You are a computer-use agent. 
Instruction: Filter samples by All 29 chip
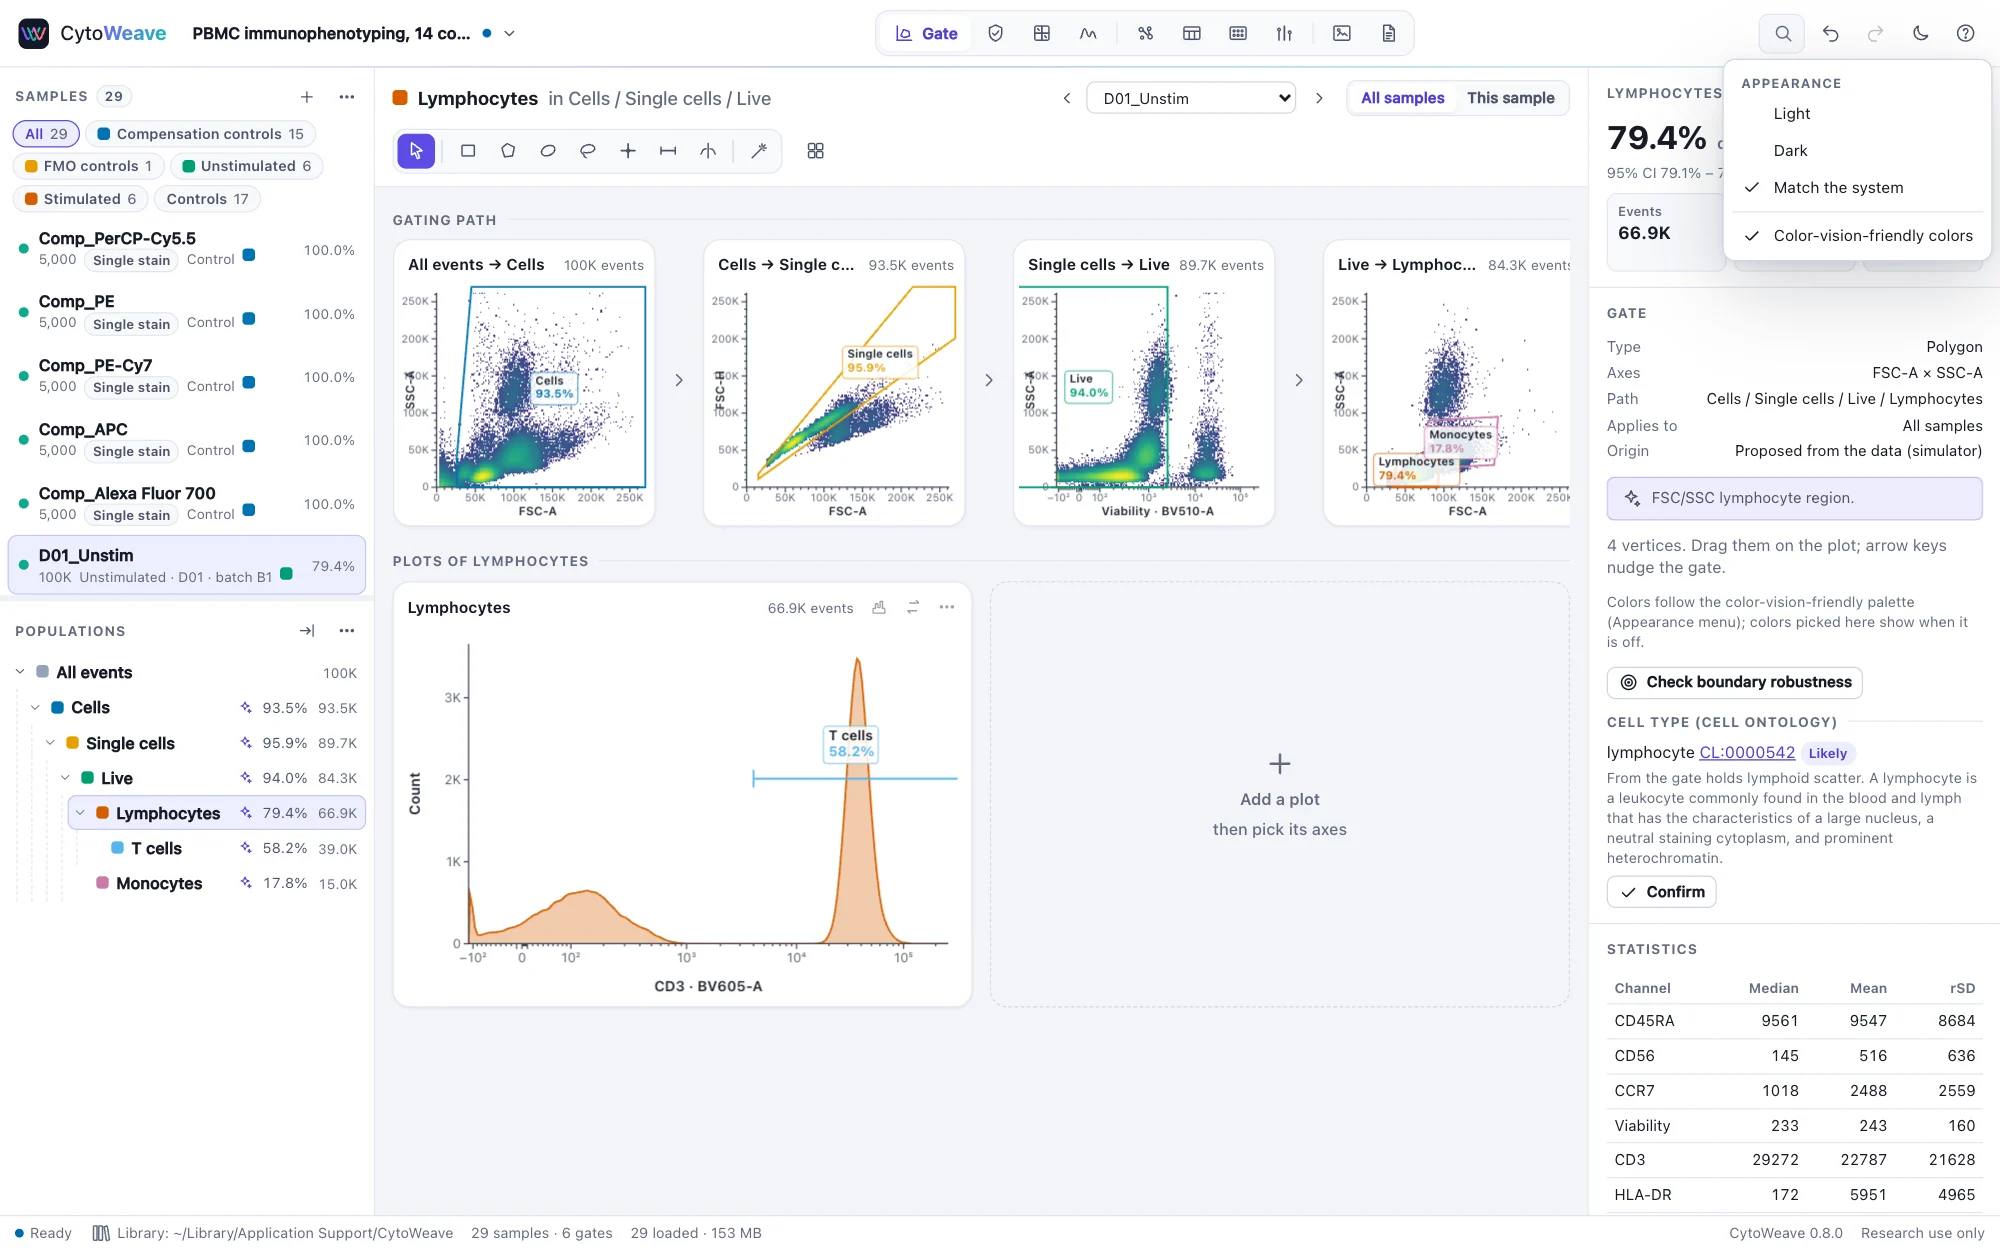(x=46, y=134)
